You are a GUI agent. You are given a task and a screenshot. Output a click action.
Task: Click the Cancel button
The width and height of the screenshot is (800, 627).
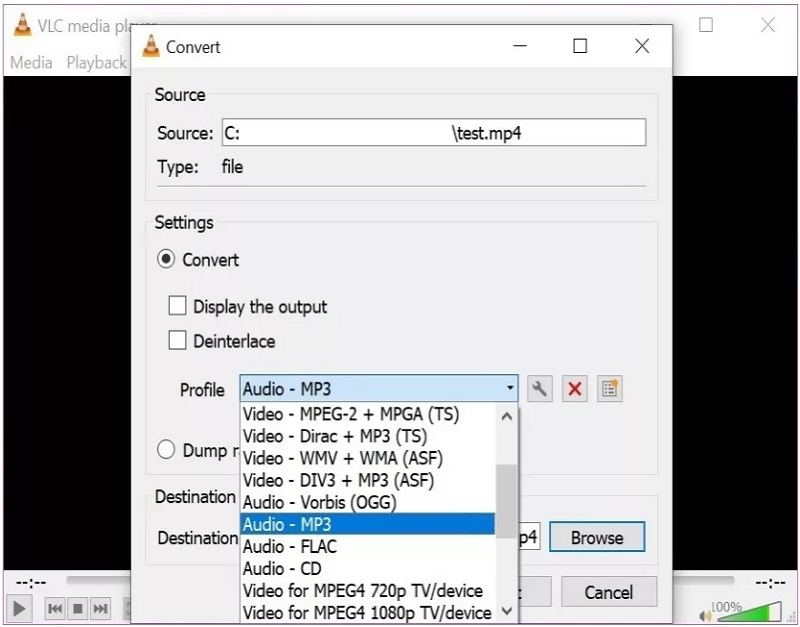tap(609, 592)
